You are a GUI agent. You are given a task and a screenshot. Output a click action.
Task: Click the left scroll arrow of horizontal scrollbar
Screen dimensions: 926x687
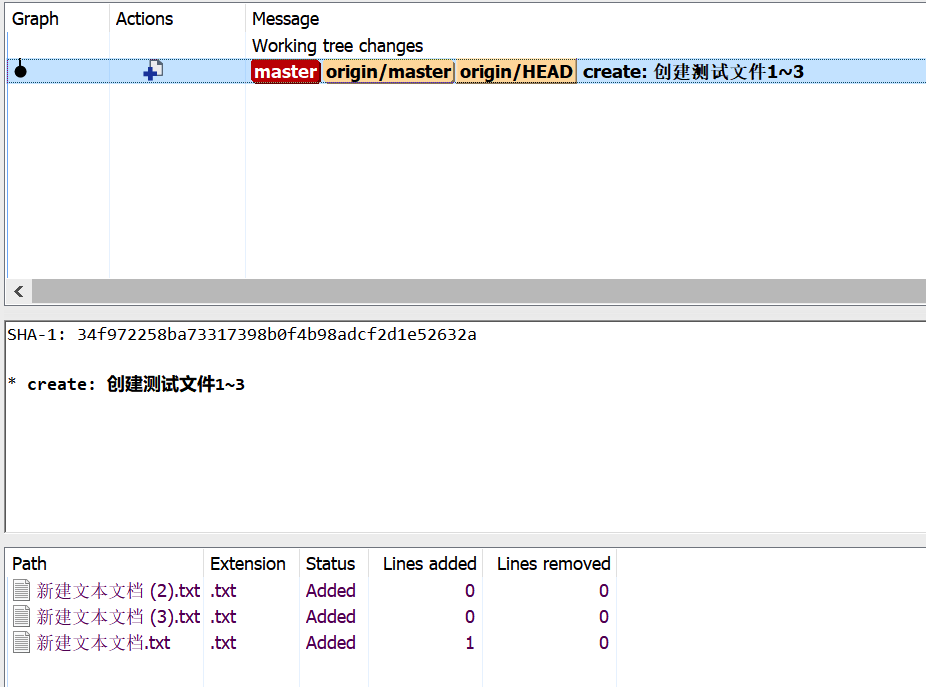(x=18, y=291)
